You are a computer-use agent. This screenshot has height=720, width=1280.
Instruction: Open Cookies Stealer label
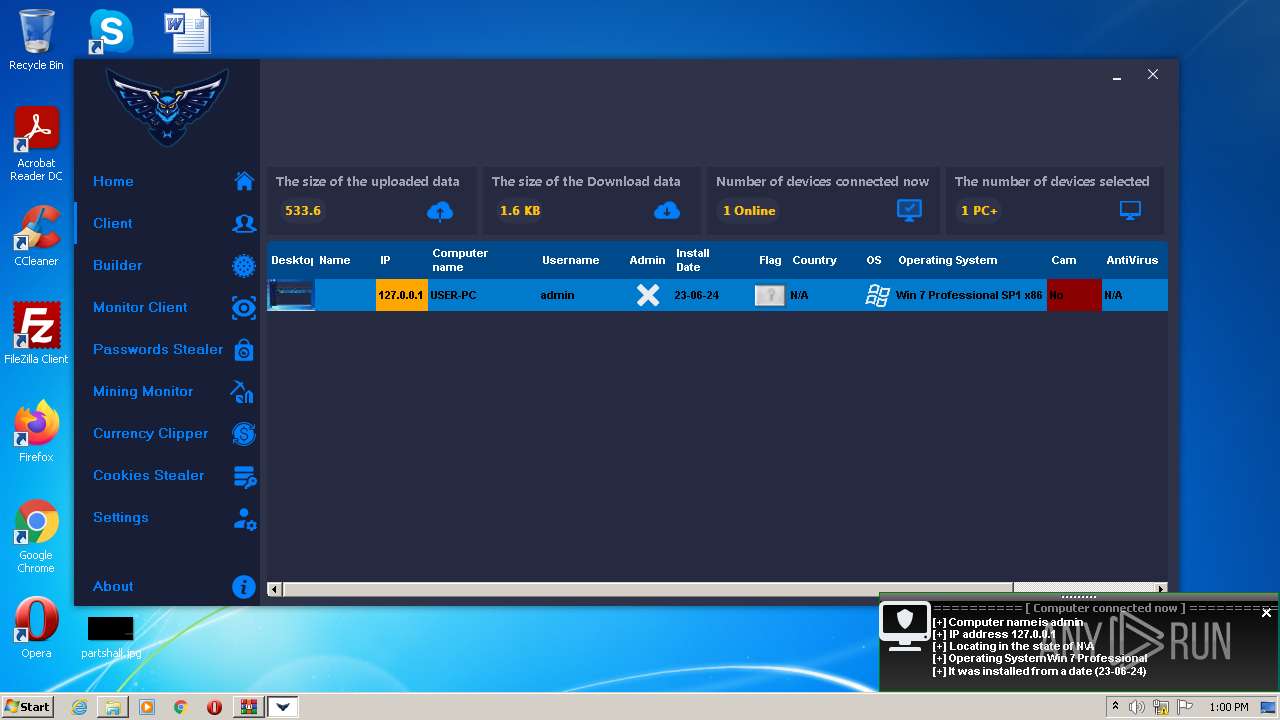tap(149, 475)
